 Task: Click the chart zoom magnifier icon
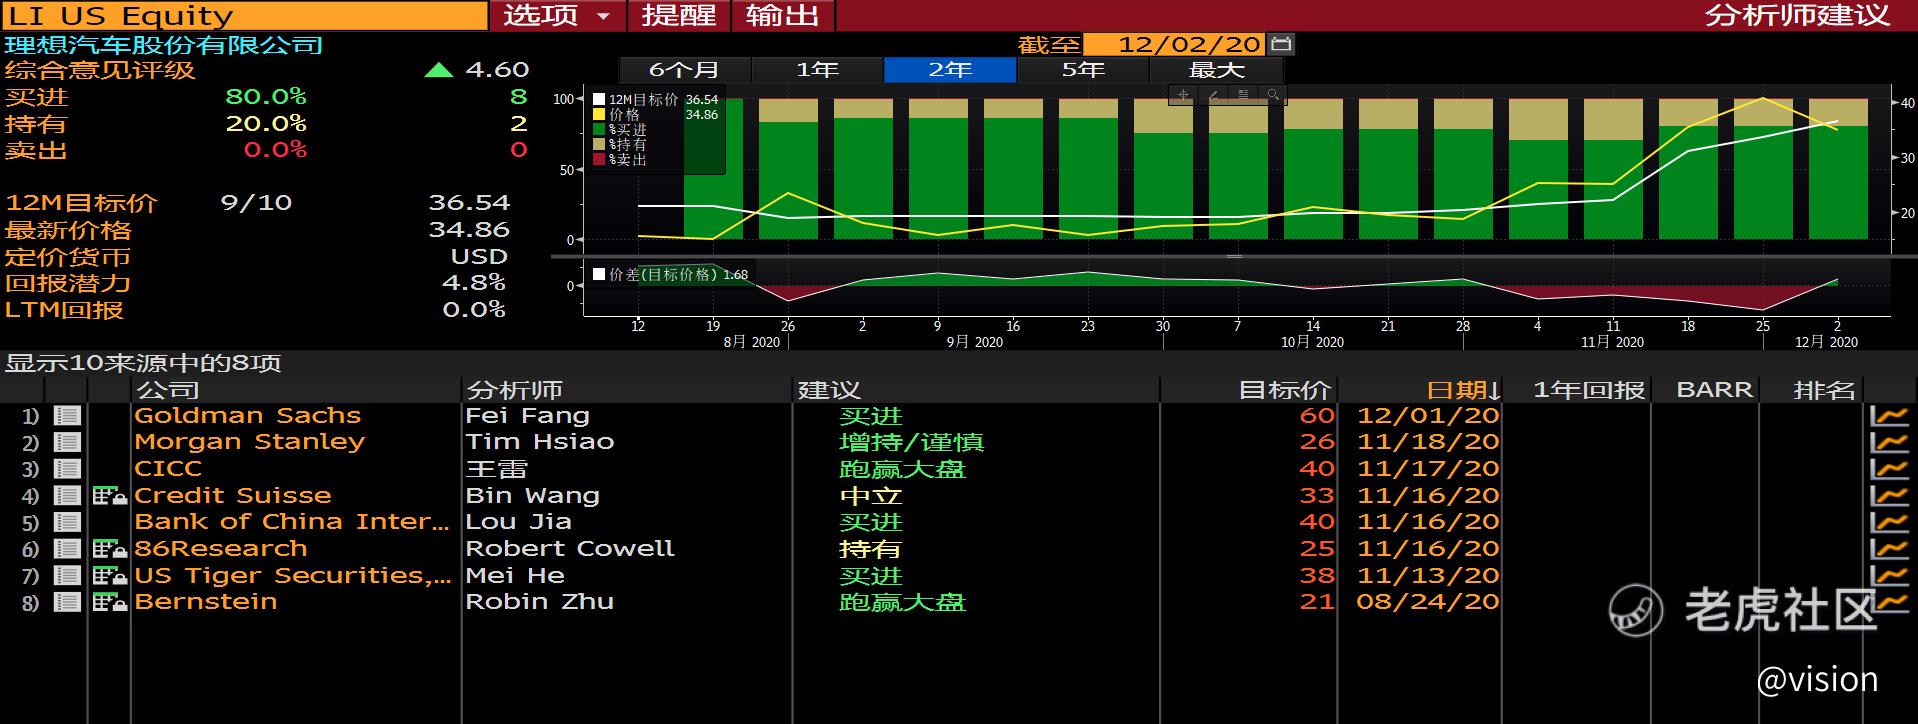click(x=1272, y=96)
